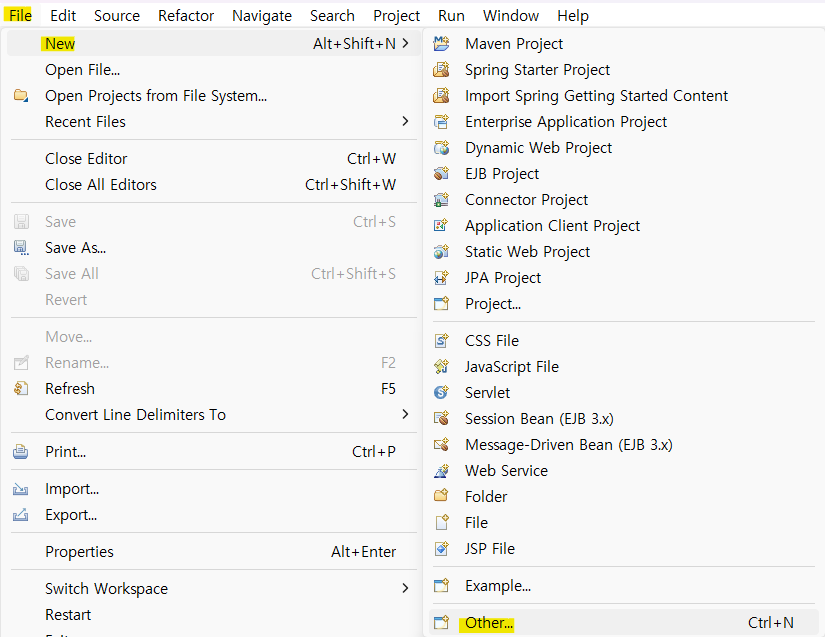Click the Session Bean icon
The width and height of the screenshot is (825, 637).
[441, 419]
